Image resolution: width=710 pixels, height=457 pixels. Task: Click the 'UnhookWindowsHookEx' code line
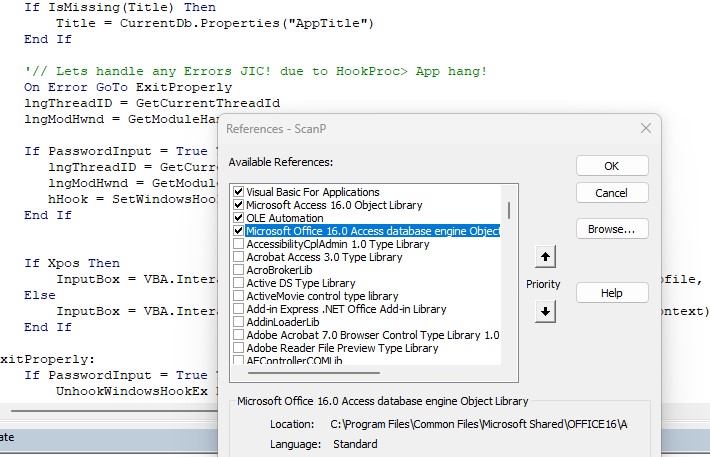point(136,391)
